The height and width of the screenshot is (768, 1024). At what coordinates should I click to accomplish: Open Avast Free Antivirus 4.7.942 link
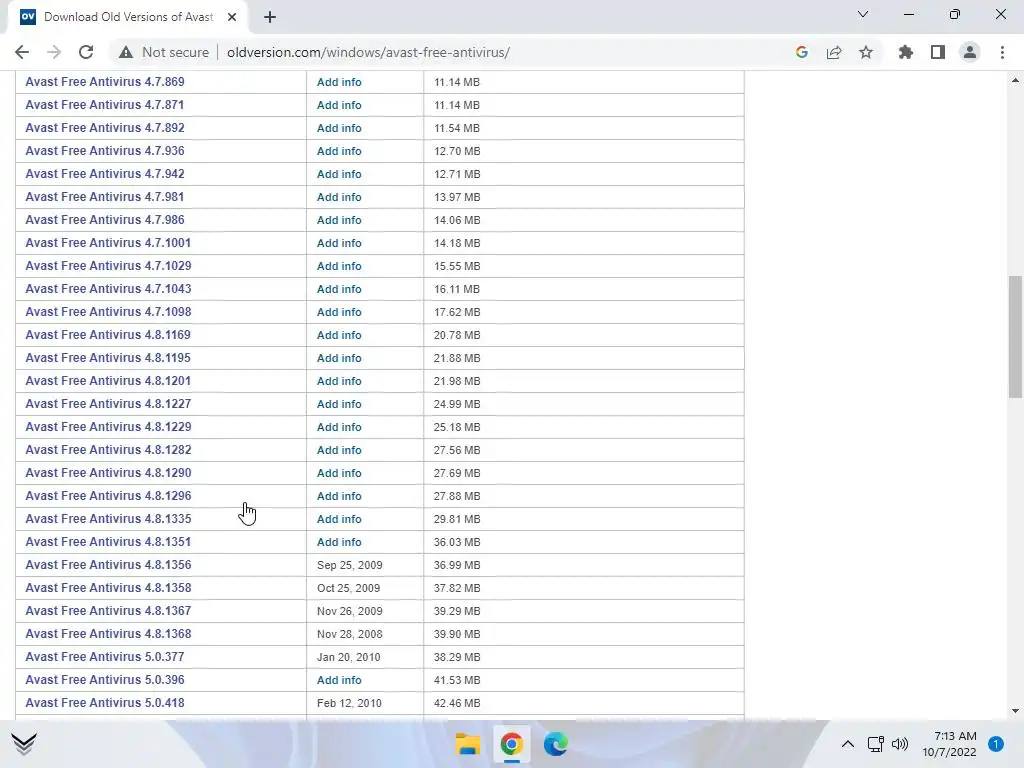[104, 174]
